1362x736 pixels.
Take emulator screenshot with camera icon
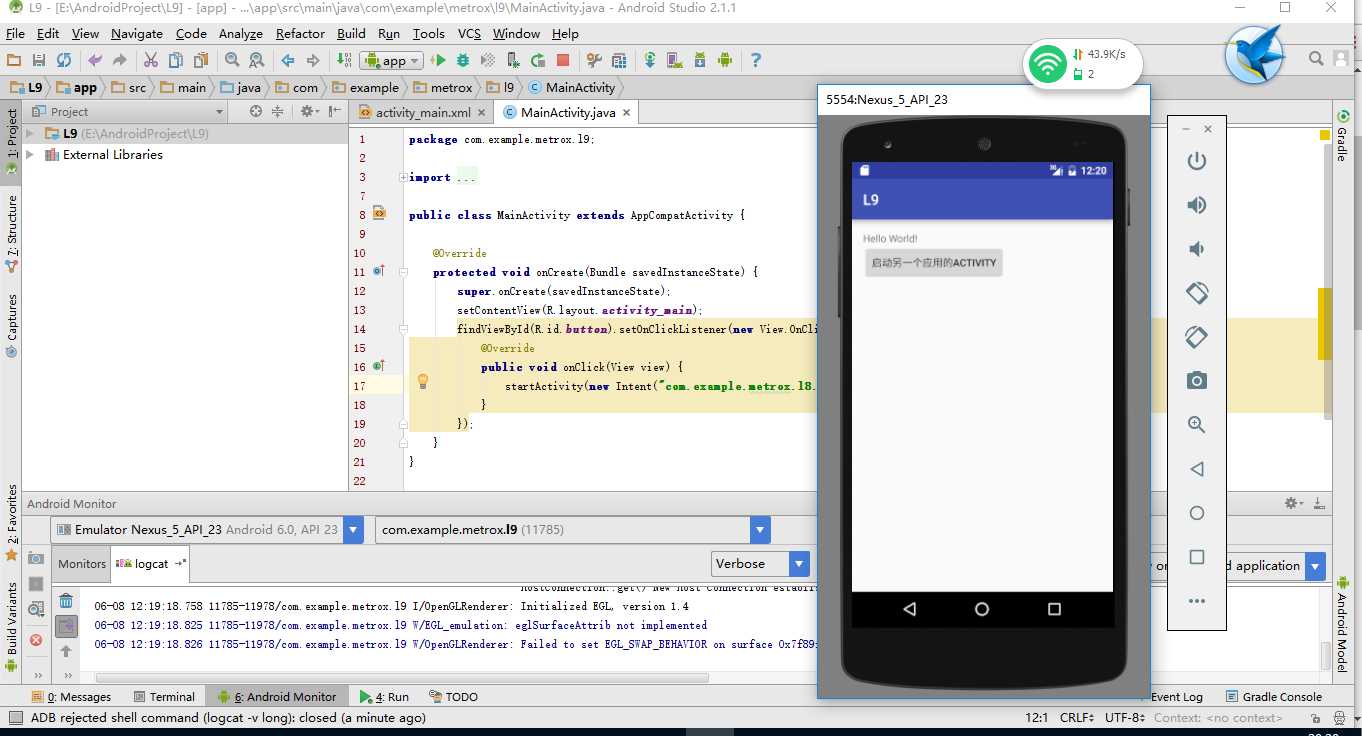tap(1197, 380)
